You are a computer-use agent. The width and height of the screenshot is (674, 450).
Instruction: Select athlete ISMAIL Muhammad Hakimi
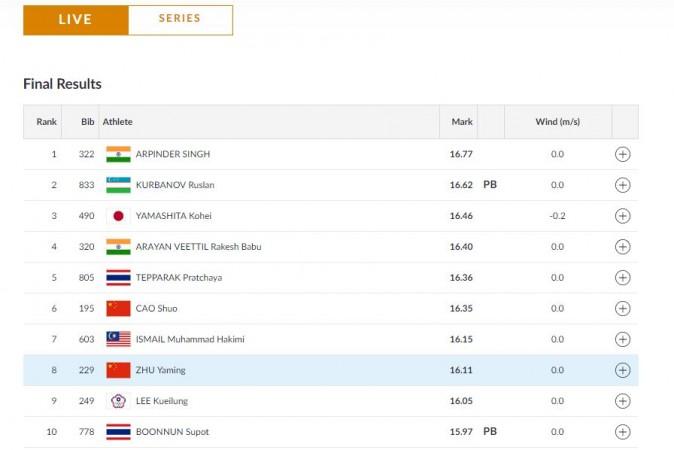tap(190, 340)
